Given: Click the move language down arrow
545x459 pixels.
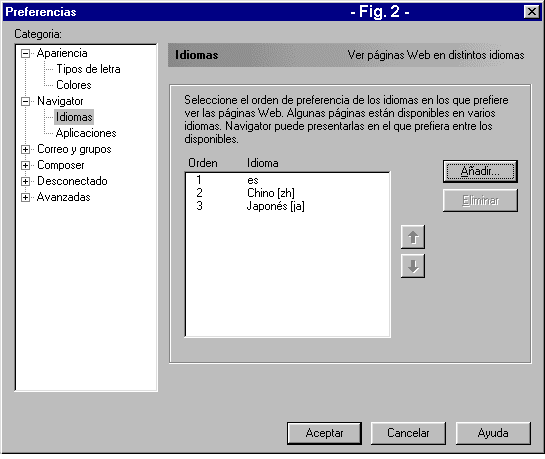Looking at the screenshot, I should (413, 266).
